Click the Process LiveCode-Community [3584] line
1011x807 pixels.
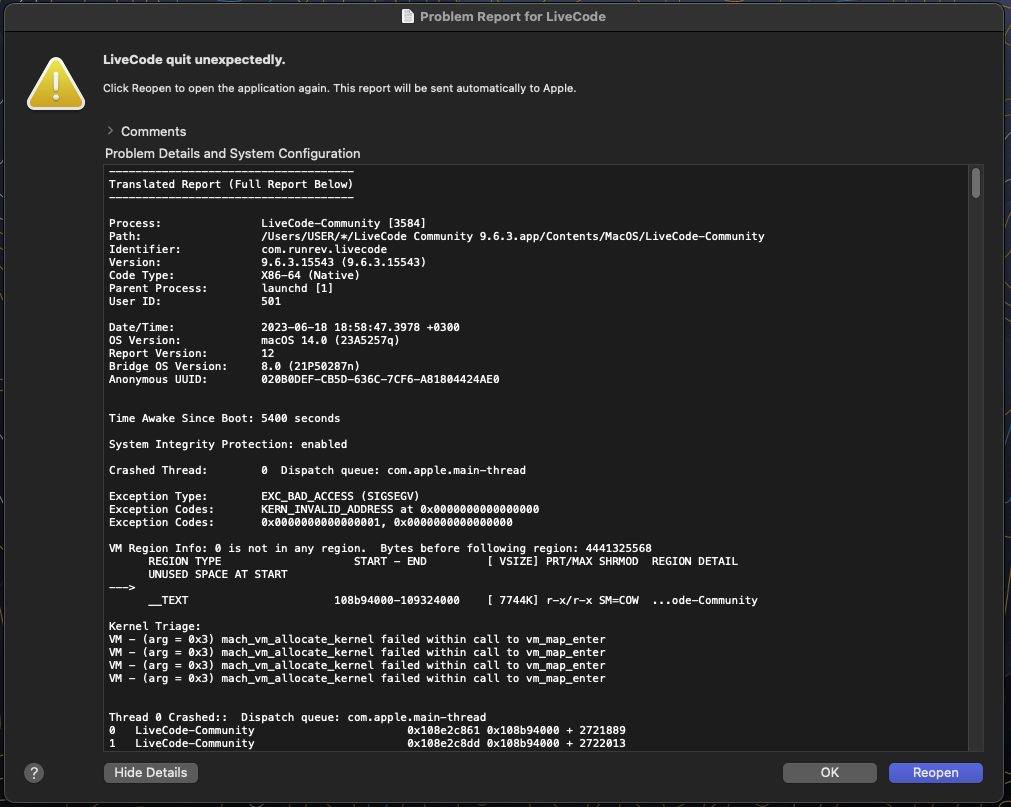(x=268, y=223)
